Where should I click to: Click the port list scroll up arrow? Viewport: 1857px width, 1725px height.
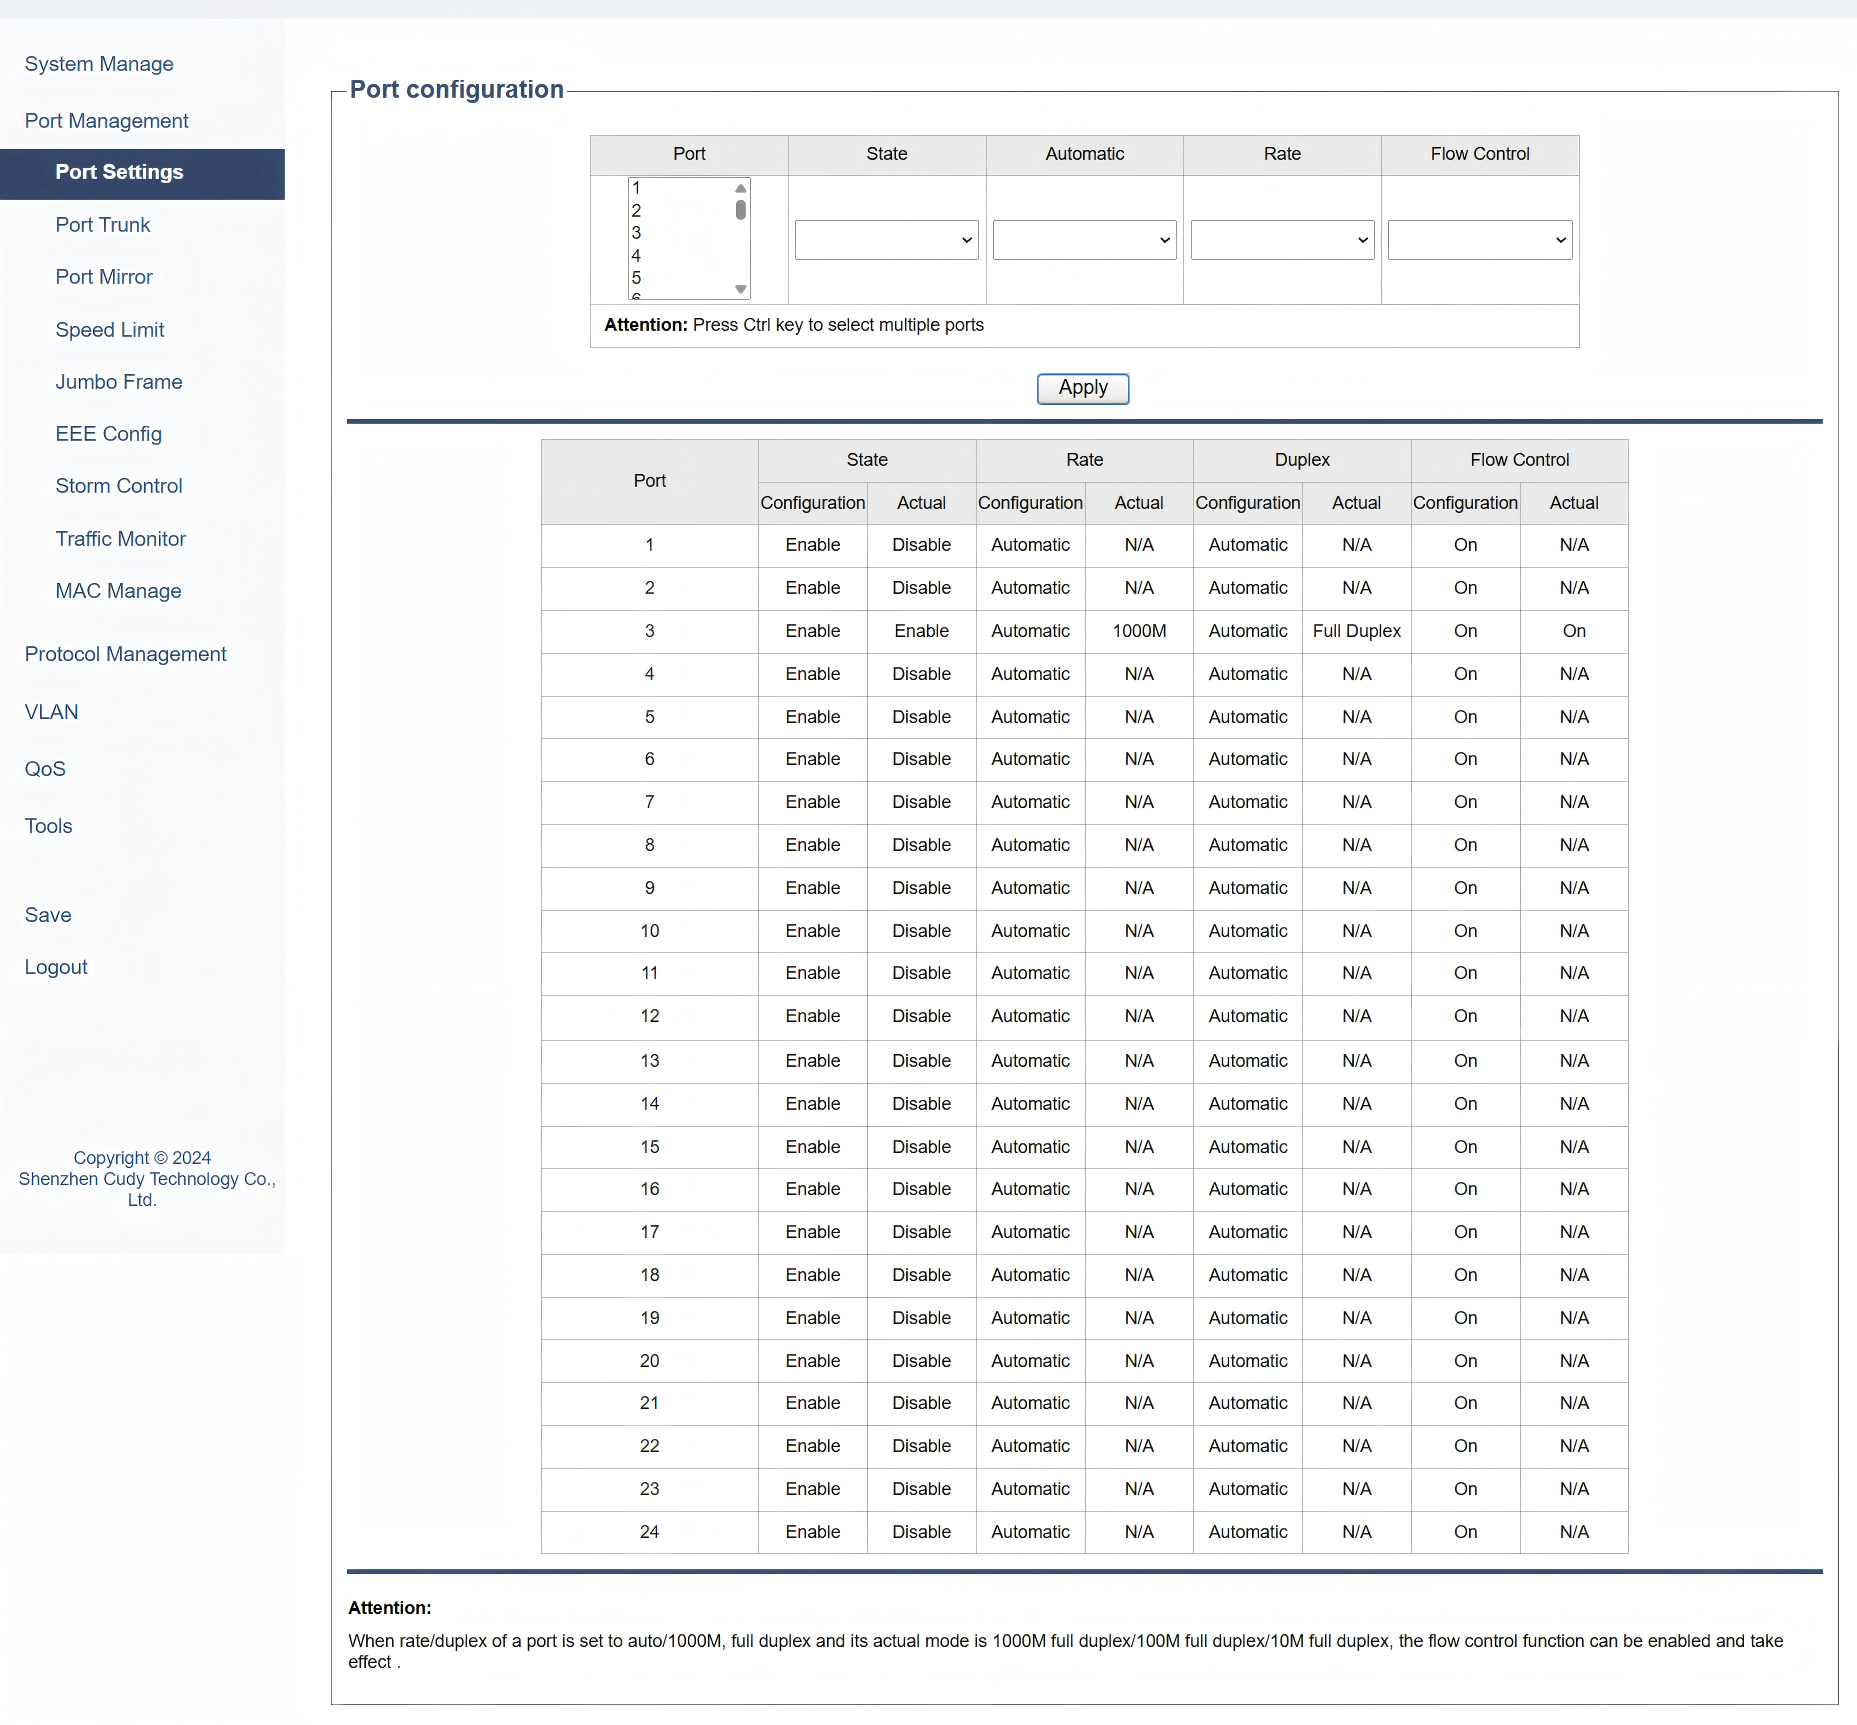tap(741, 188)
